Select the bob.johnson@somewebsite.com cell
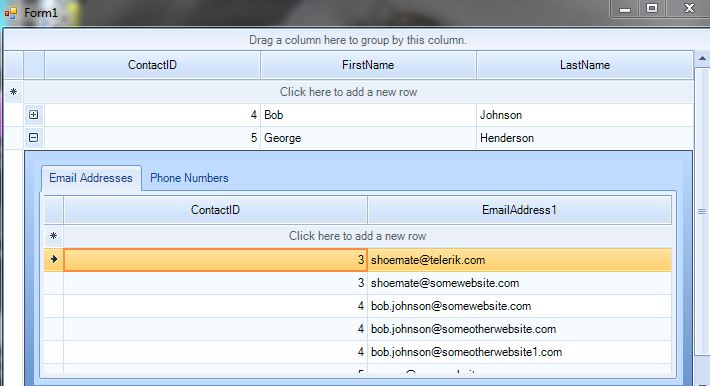710x386 pixels. 519,306
